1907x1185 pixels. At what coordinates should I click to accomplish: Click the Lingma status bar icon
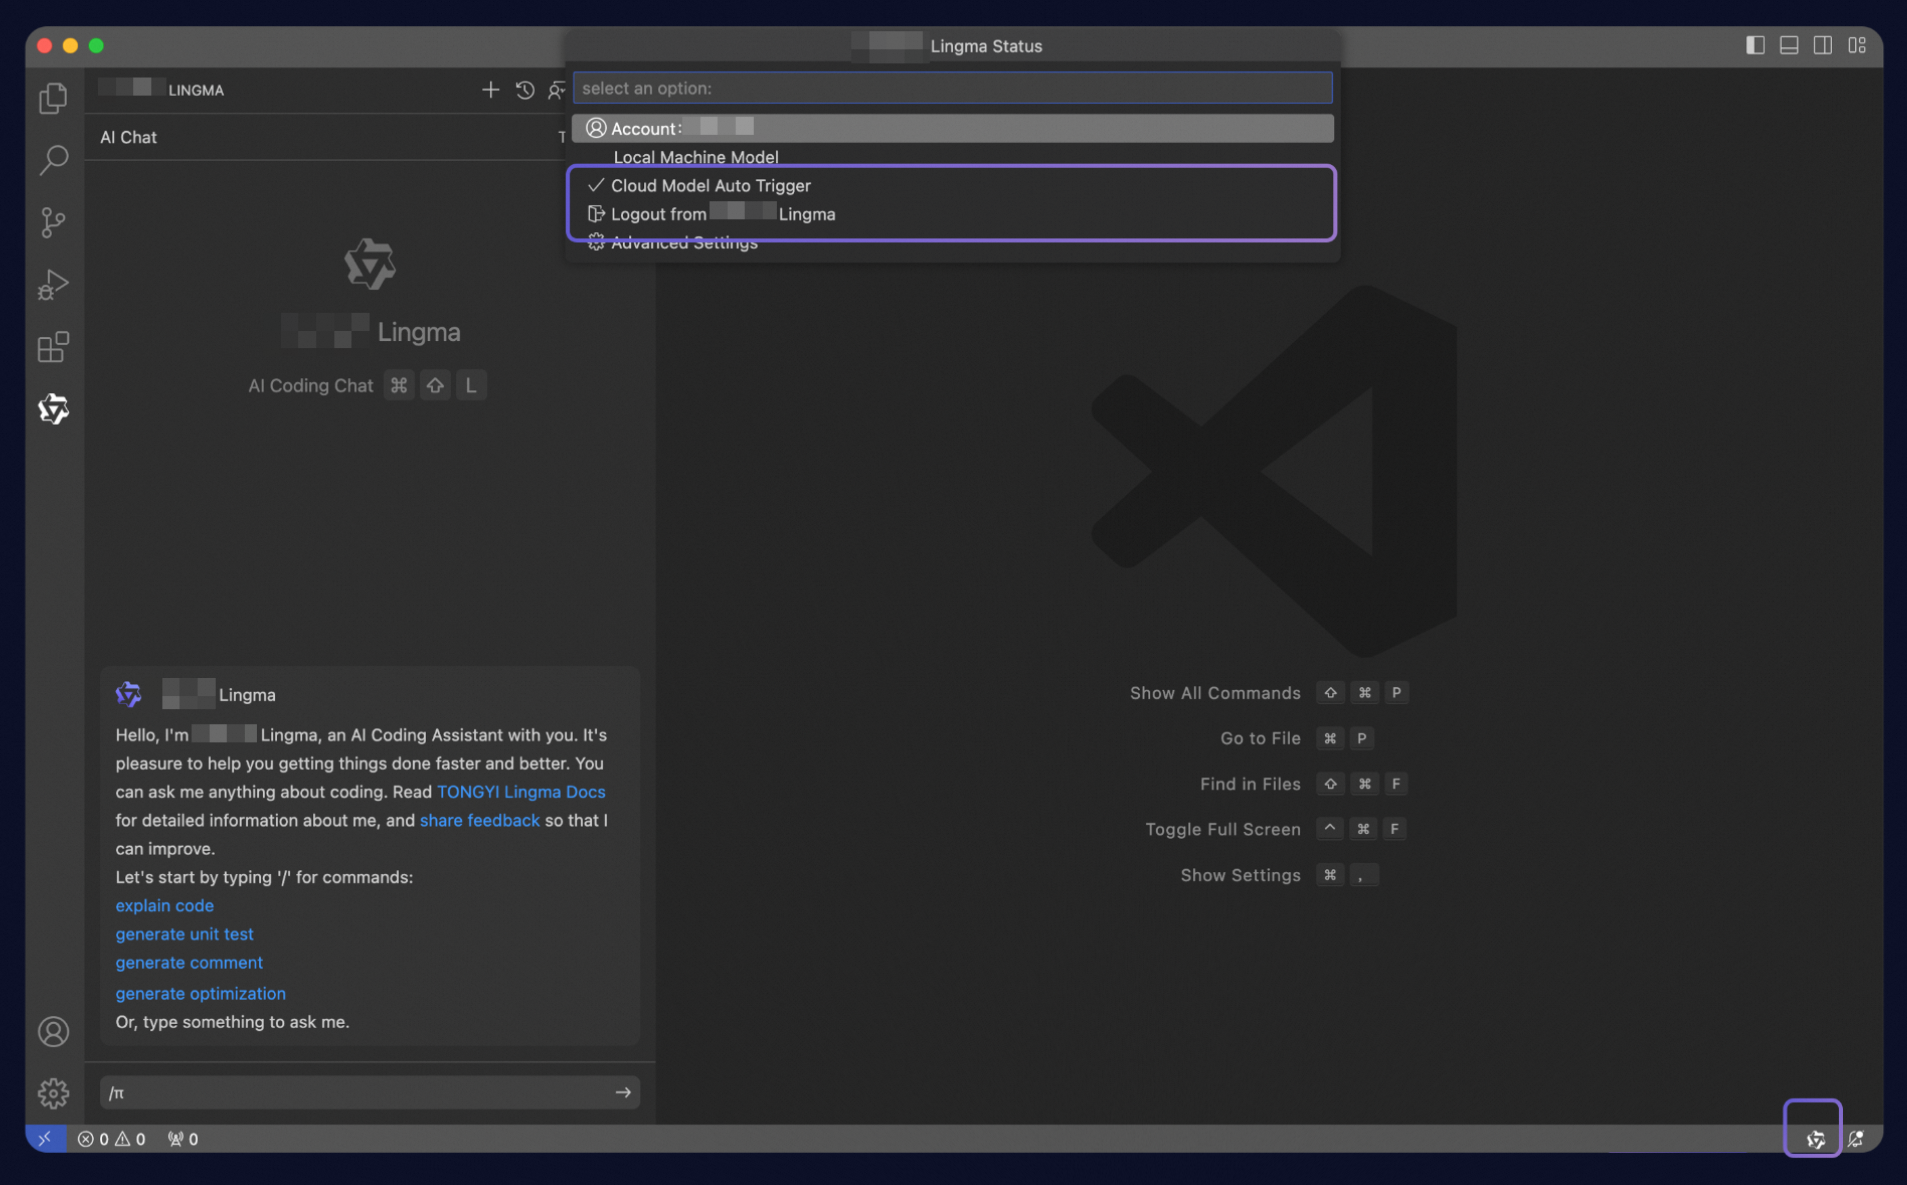point(1815,1139)
